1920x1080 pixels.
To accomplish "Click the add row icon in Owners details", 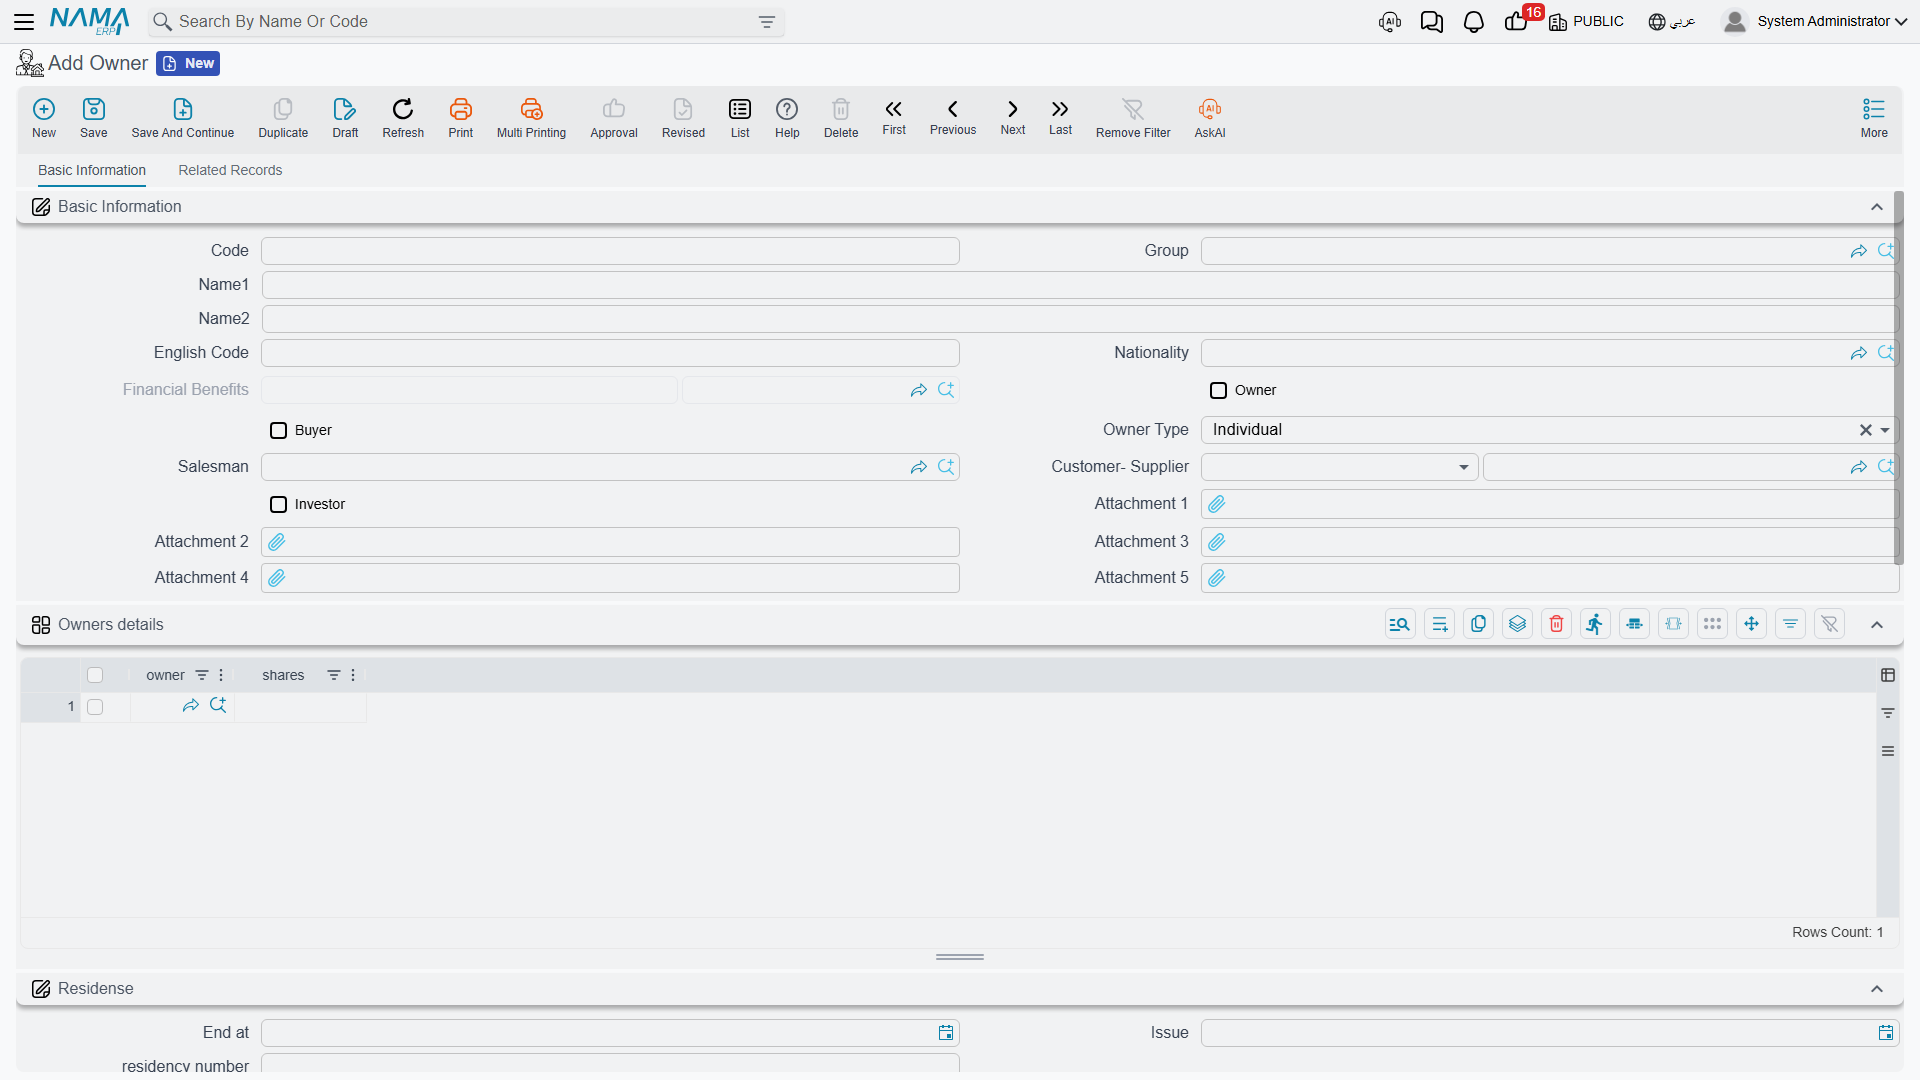I will pos(1439,624).
